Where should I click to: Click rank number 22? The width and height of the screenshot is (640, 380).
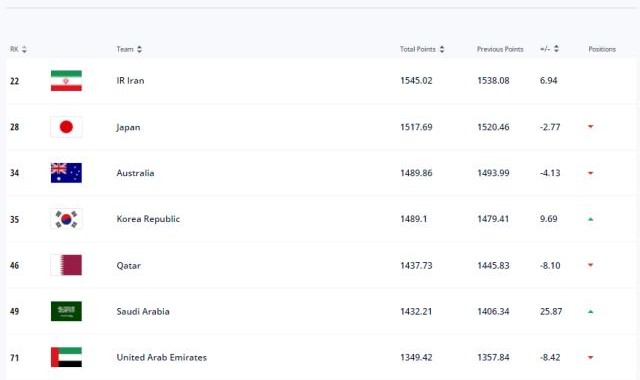(14, 81)
